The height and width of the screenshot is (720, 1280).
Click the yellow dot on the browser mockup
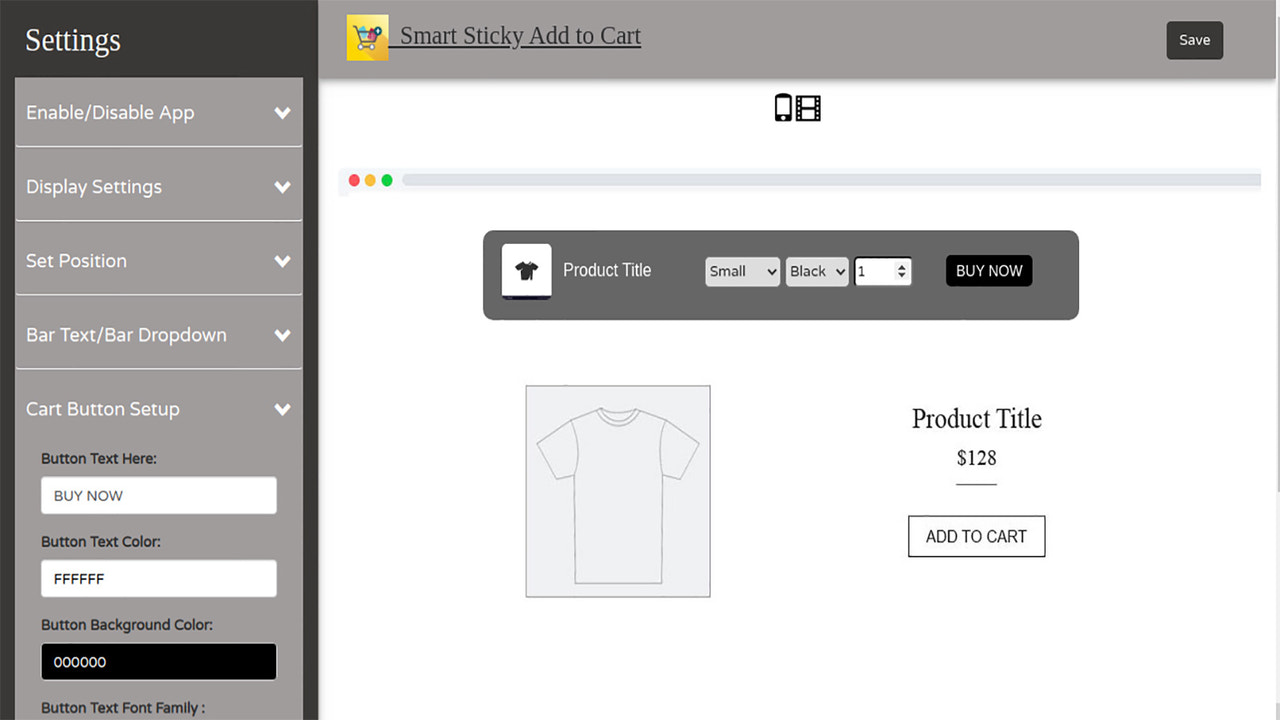370,180
